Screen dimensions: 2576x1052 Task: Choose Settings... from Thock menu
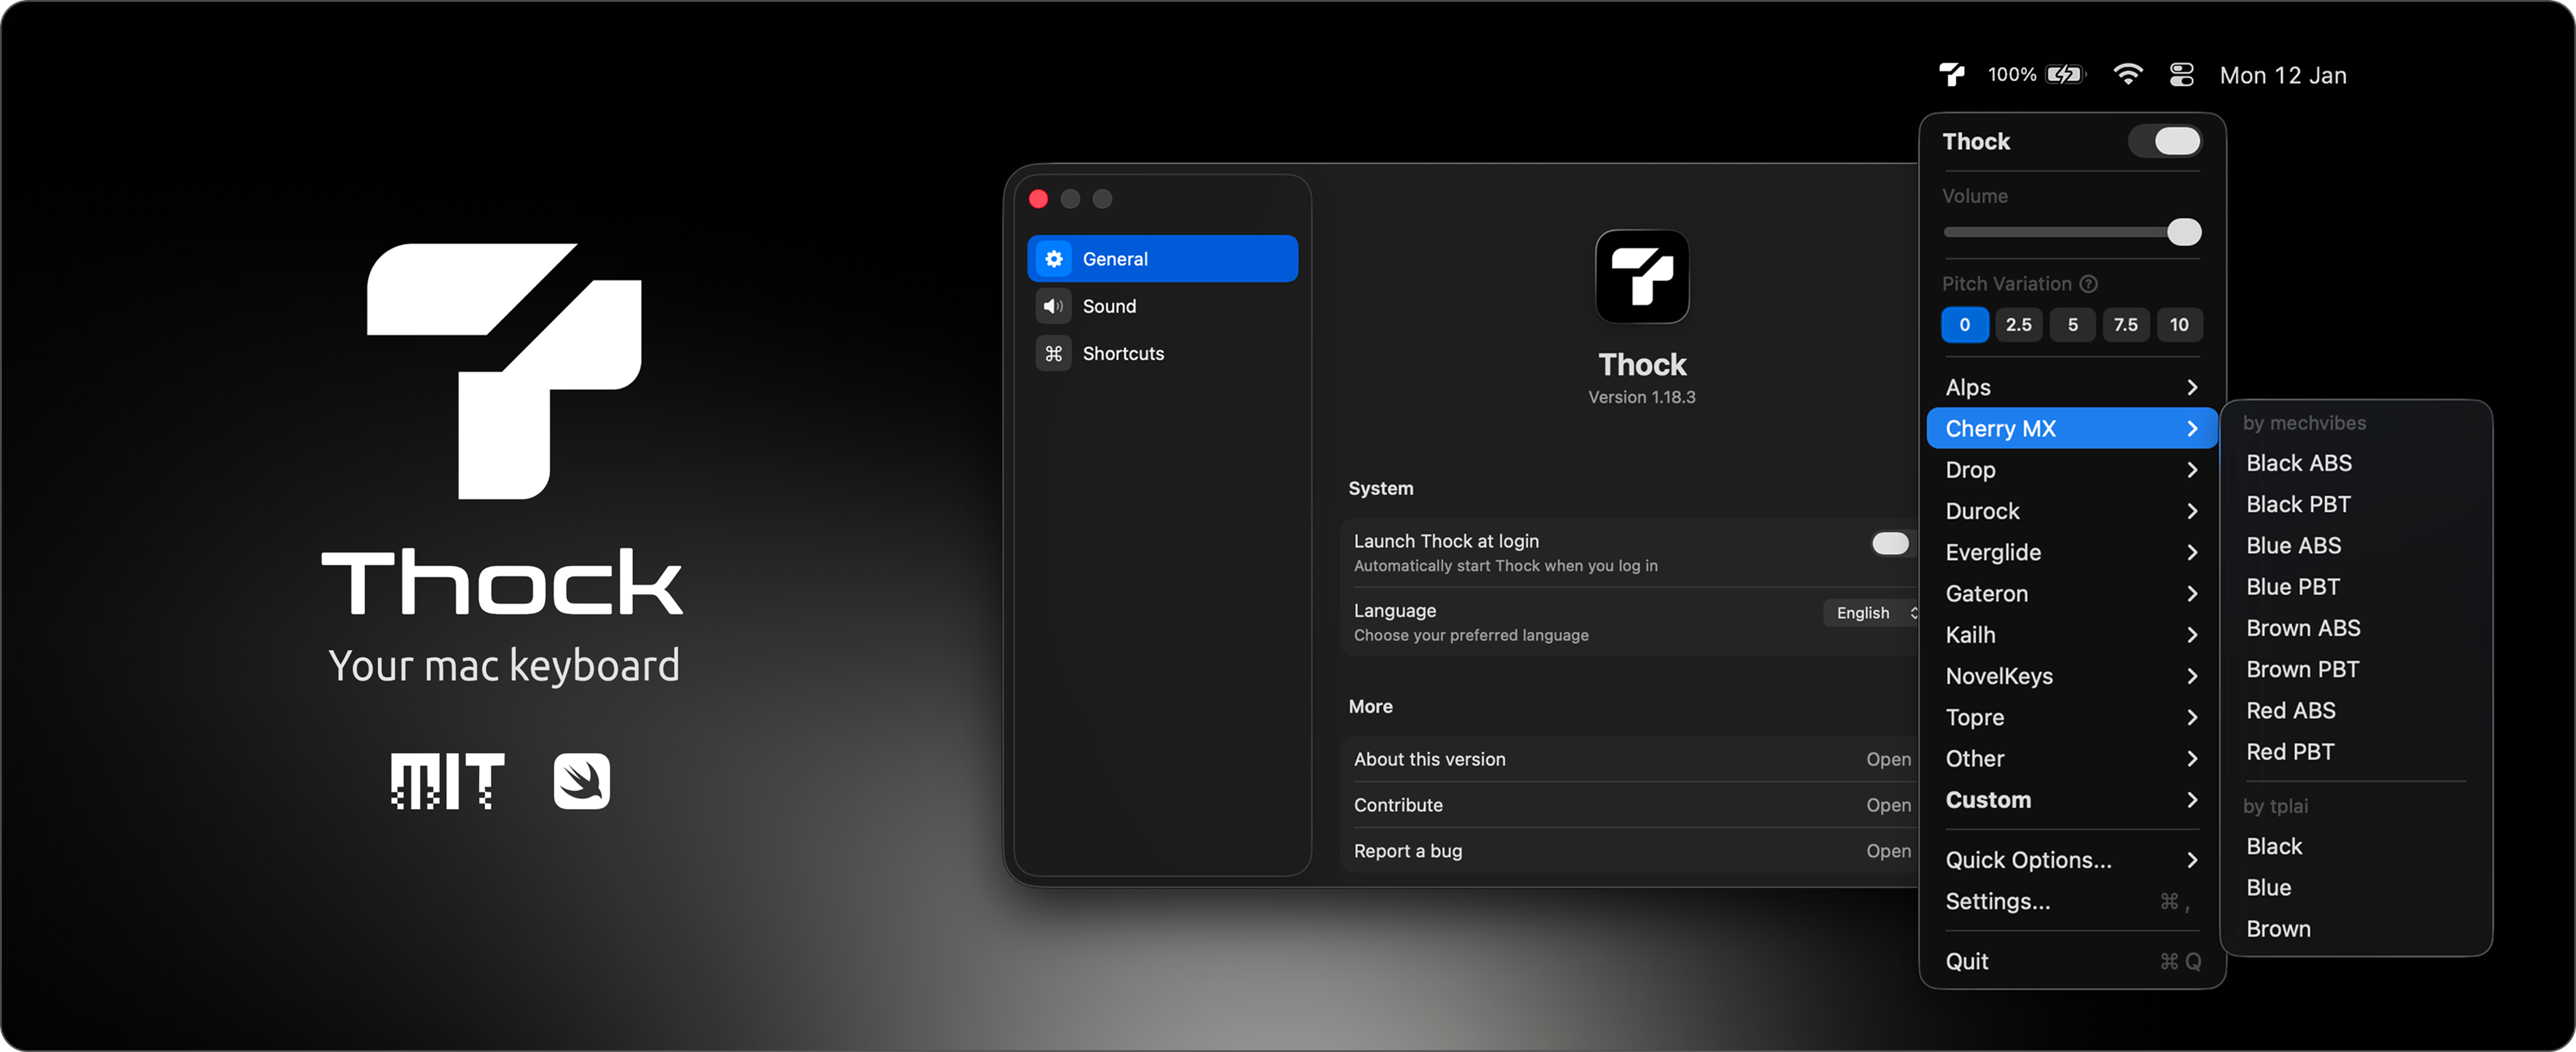[x=2071, y=901]
